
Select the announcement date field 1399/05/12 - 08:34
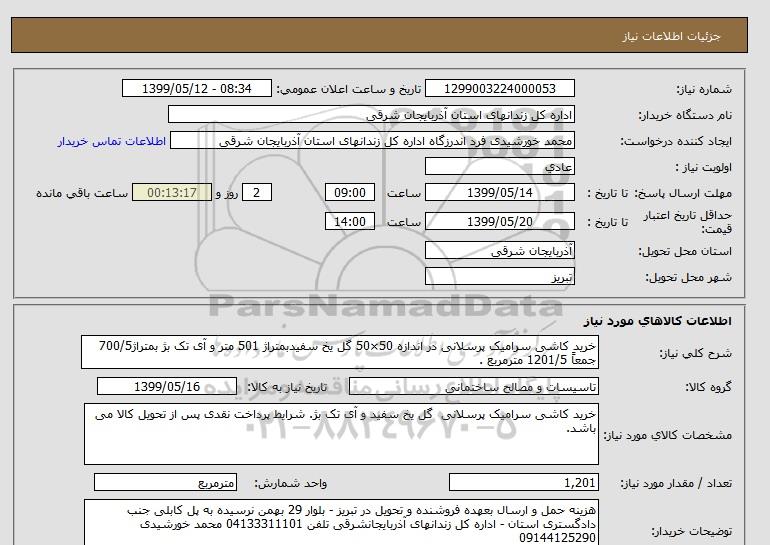[x=196, y=89]
